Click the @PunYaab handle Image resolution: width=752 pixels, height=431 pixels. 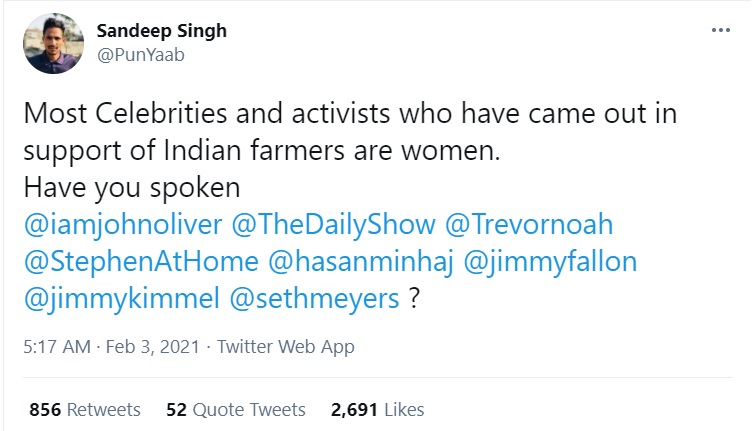coord(140,55)
